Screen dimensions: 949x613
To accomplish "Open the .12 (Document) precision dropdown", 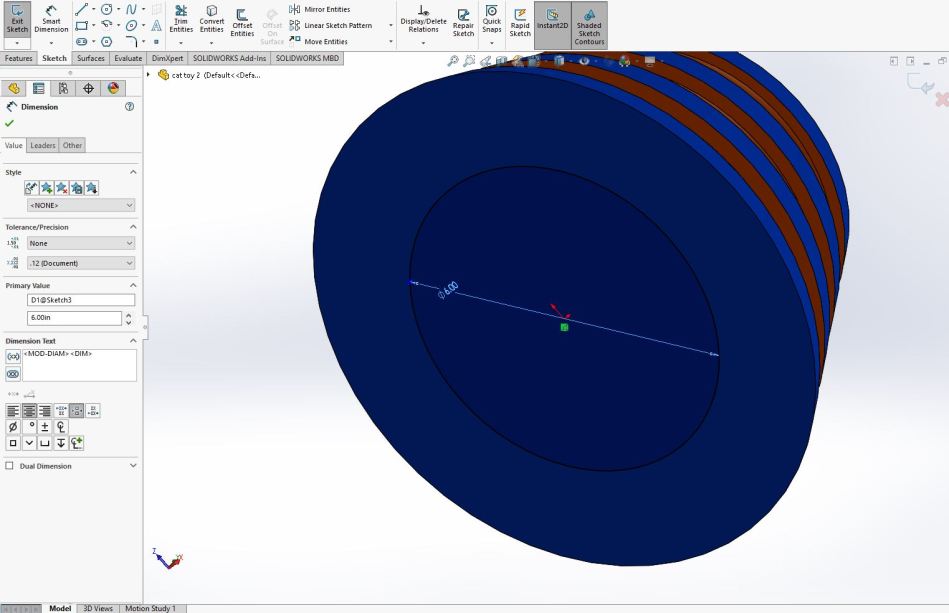I will (81, 263).
